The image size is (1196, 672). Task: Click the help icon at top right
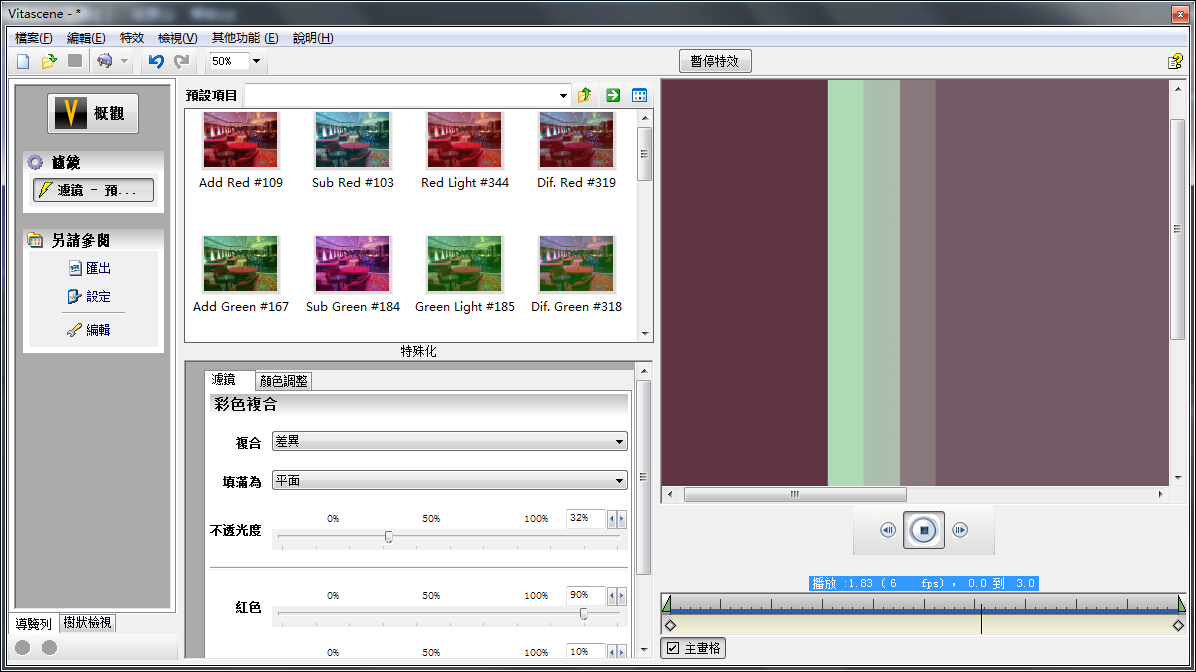pos(1175,62)
